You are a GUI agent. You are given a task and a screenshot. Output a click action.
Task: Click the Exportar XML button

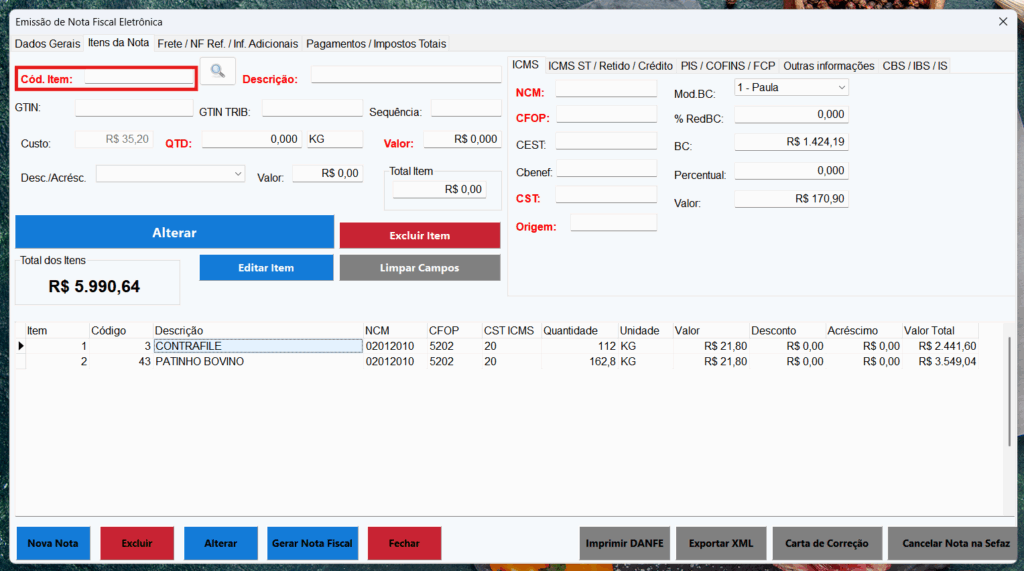coord(720,543)
